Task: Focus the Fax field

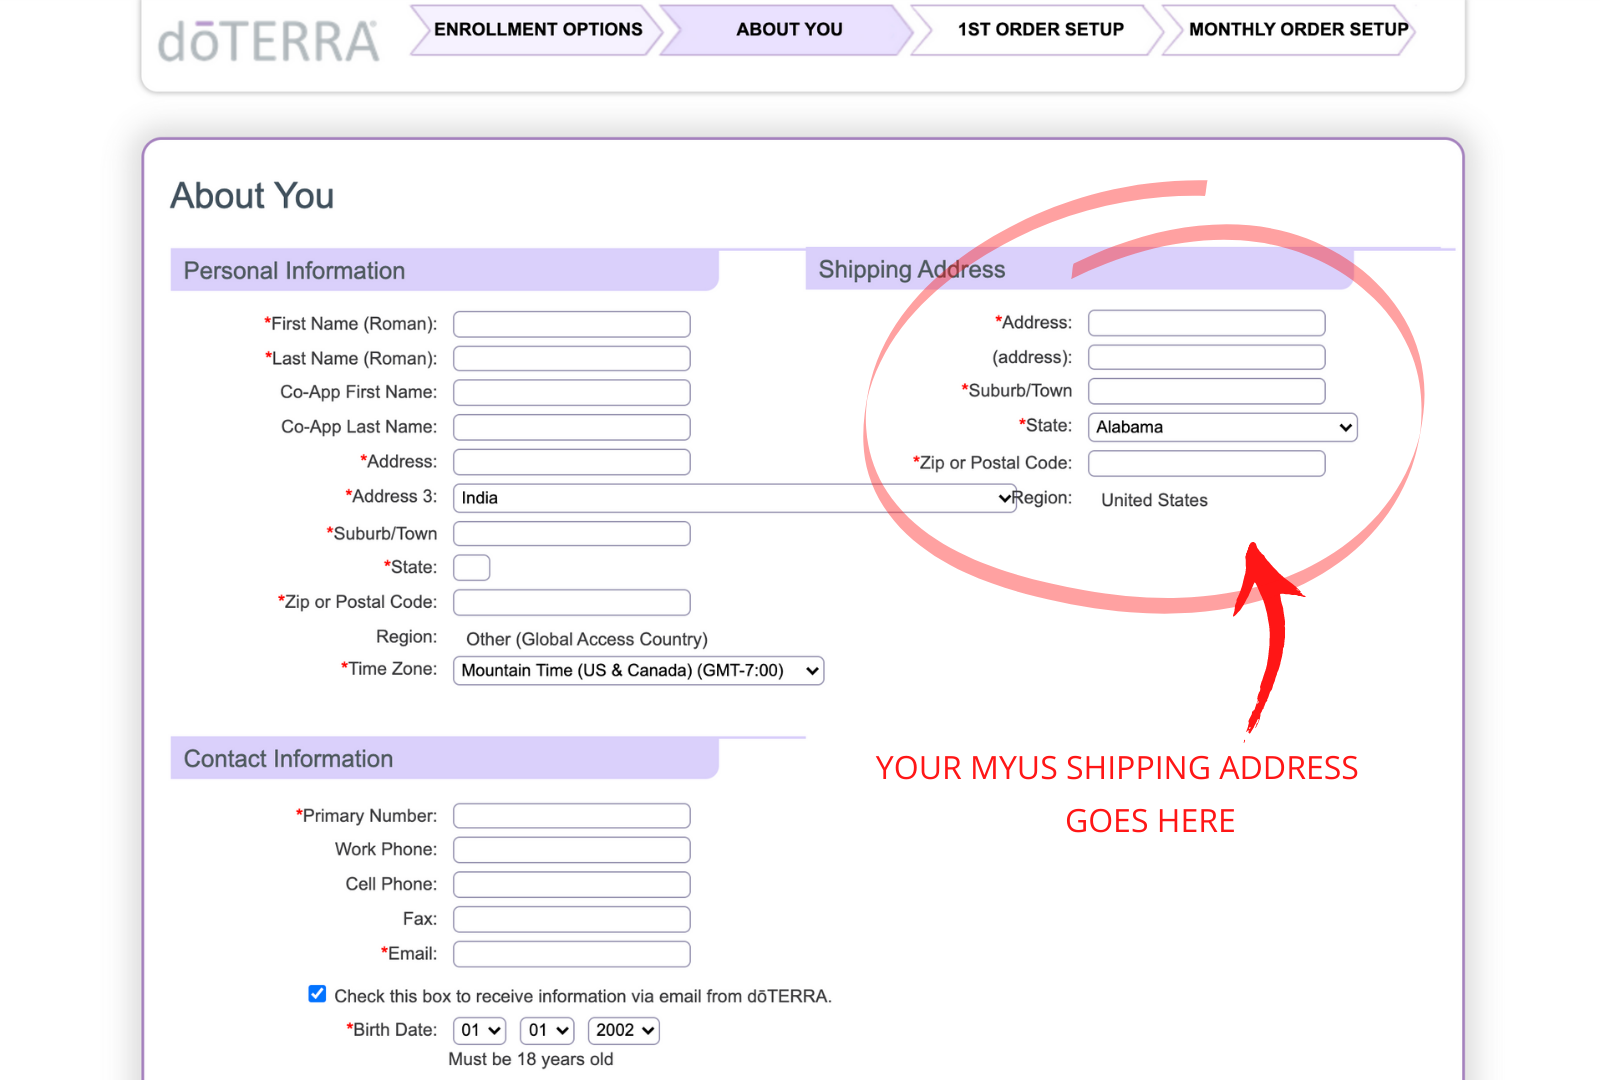Action: [x=572, y=919]
